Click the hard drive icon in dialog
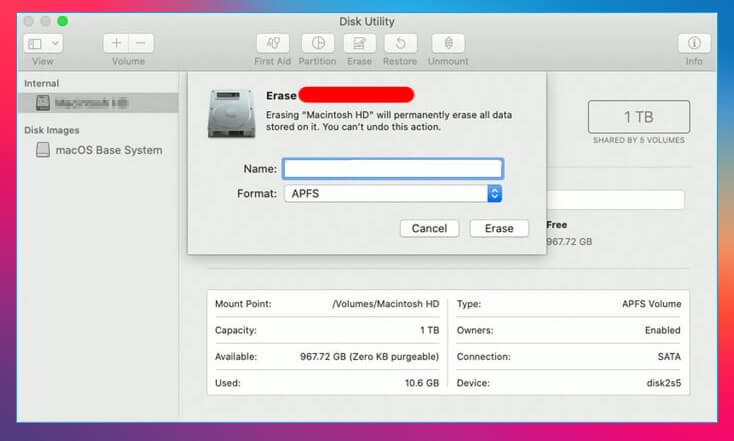The width and height of the screenshot is (734, 441). coord(232,113)
